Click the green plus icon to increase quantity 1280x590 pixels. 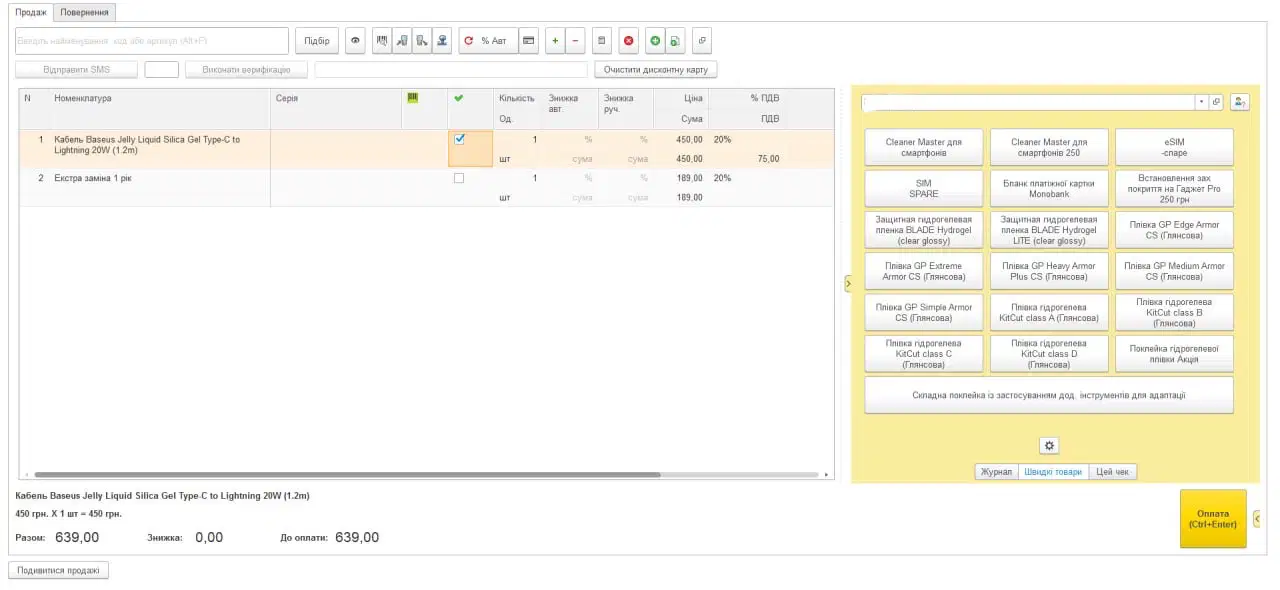coord(555,41)
